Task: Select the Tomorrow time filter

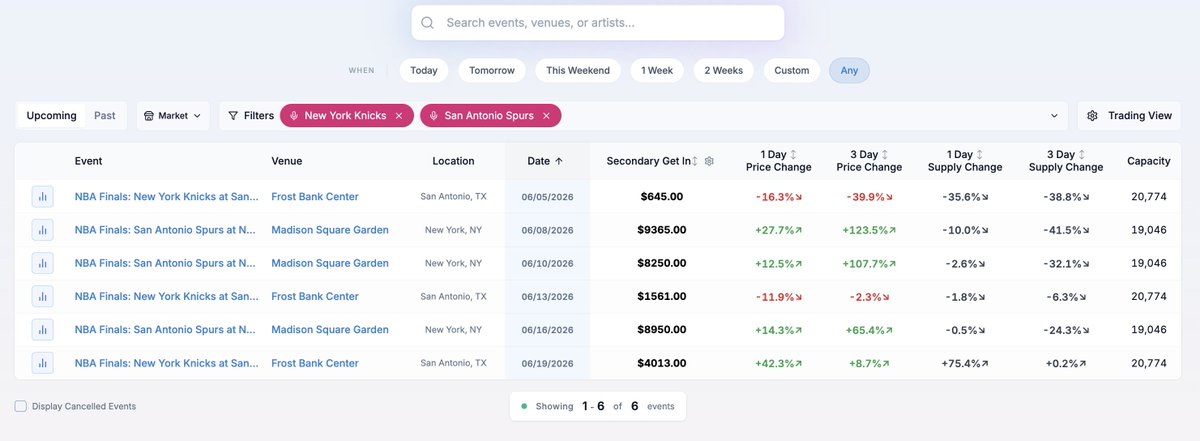Action: [x=492, y=70]
